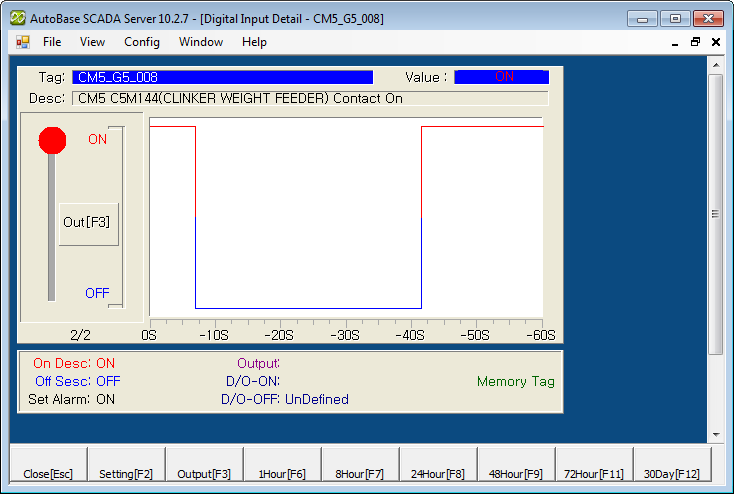734x494 pixels.
Task: Click the vertical scrollbar thumb
Action: [716, 214]
